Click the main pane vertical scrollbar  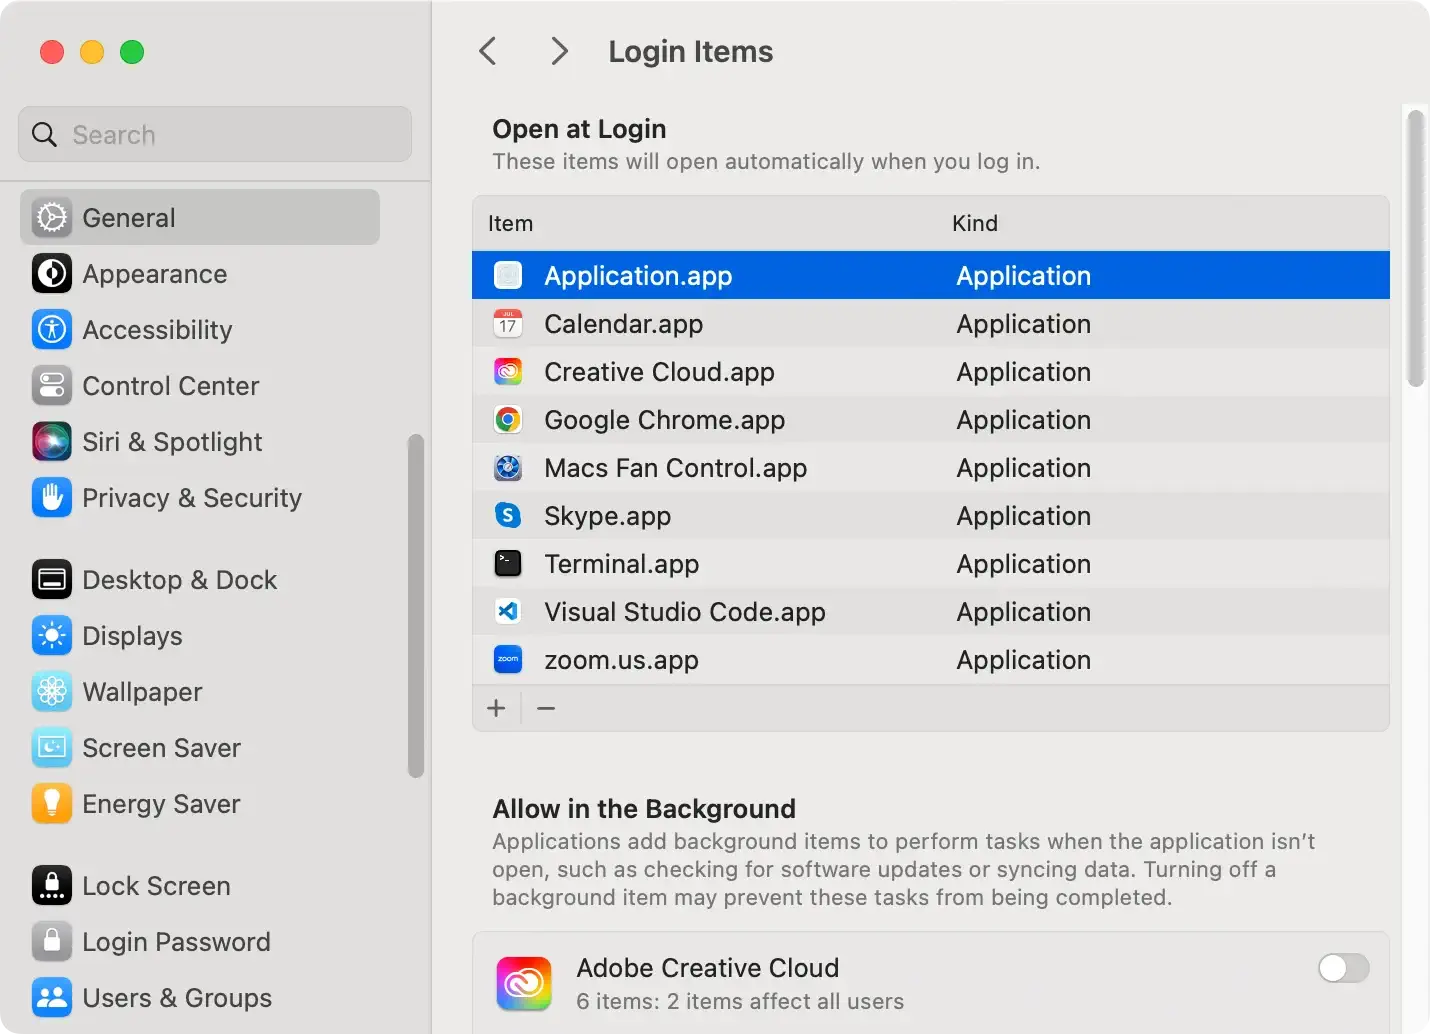click(x=1415, y=250)
